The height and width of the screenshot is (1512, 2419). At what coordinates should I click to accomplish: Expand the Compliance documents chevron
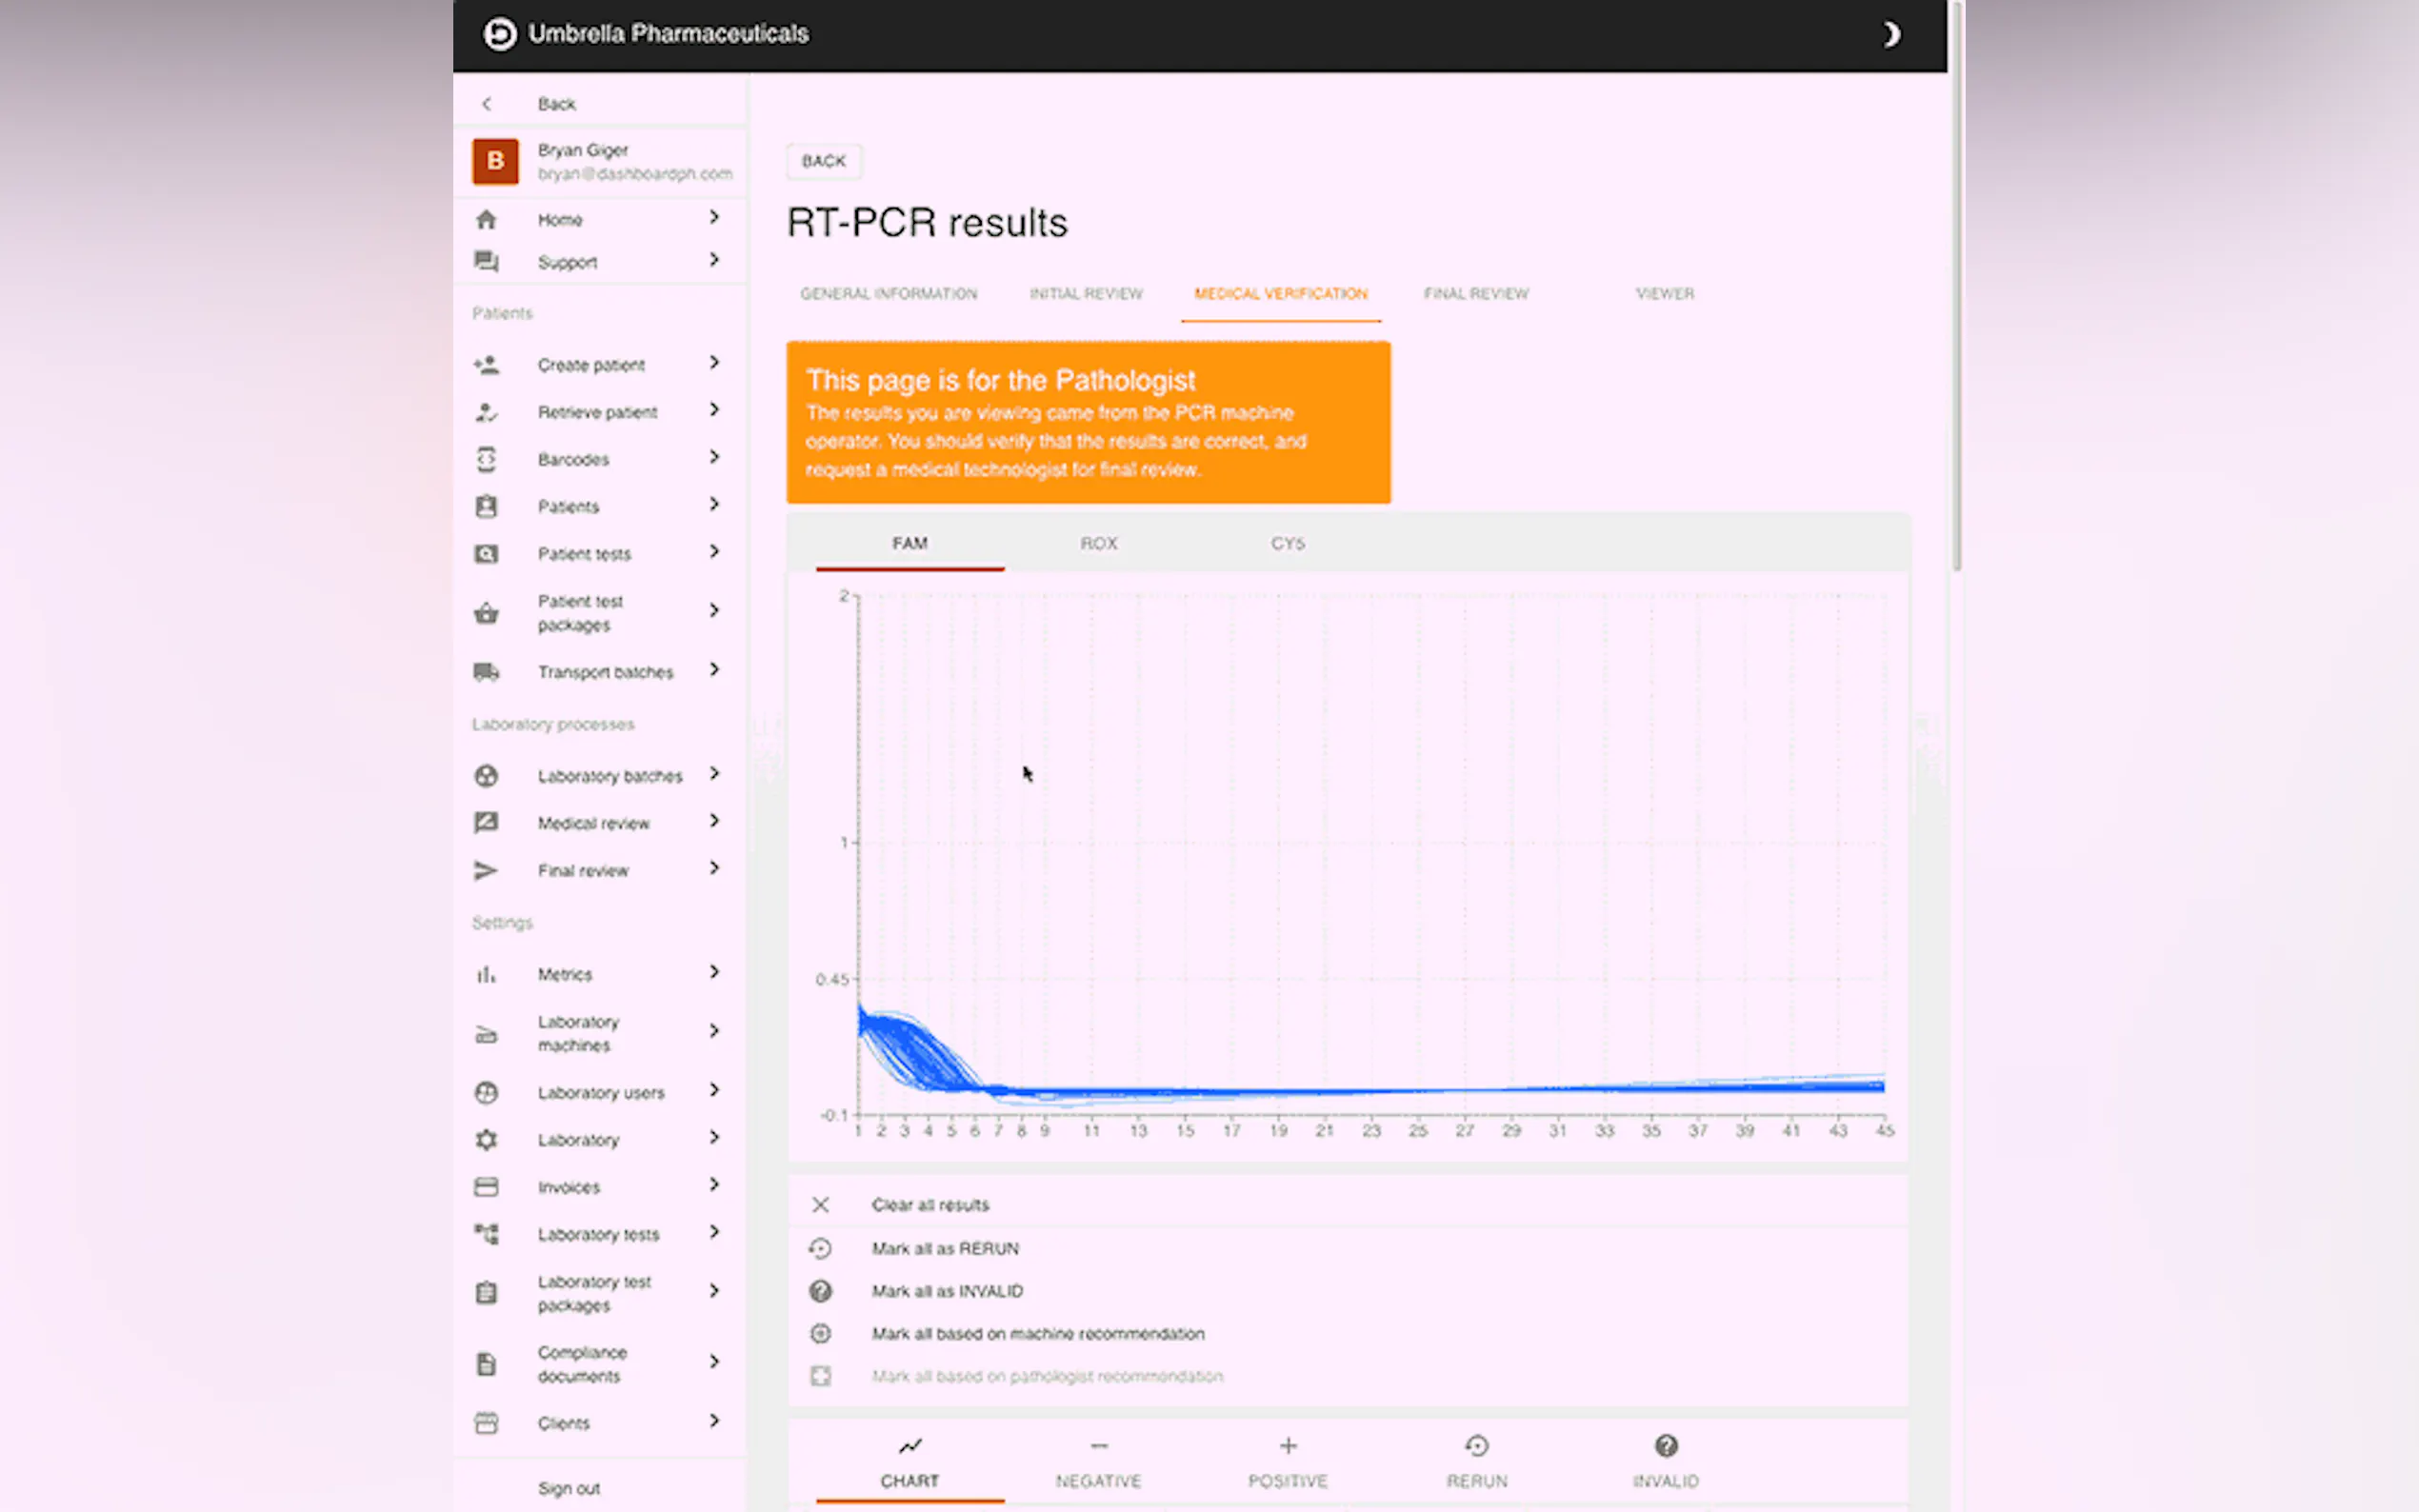pyautogui.click(x=714, y=1362)
